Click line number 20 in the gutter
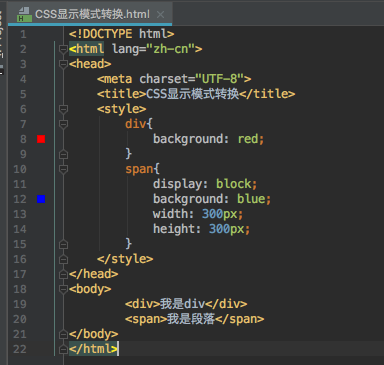 [x=20, y=319]
